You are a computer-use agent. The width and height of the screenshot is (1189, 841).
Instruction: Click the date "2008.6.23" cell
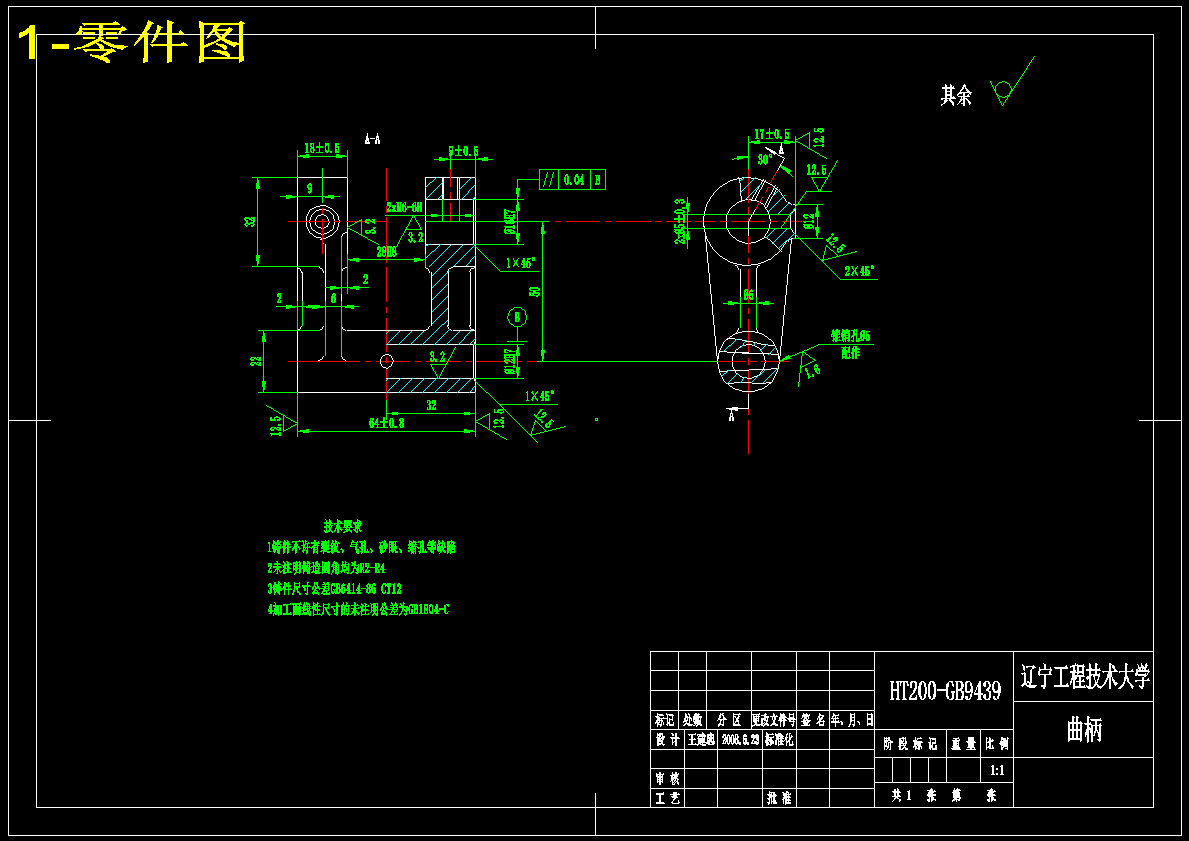pos(741,739)
